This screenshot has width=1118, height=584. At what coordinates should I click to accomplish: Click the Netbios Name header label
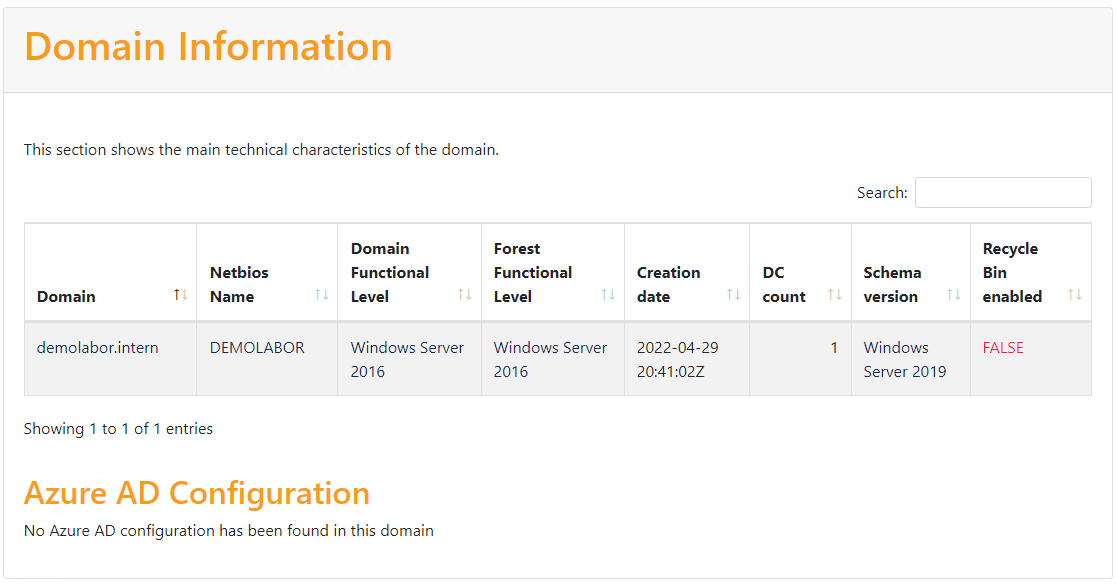coord(239,285)
